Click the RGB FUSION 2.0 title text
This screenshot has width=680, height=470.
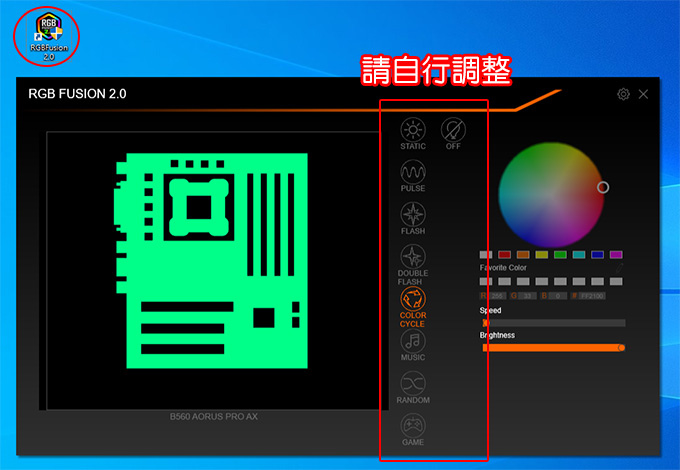coord(77,94)
